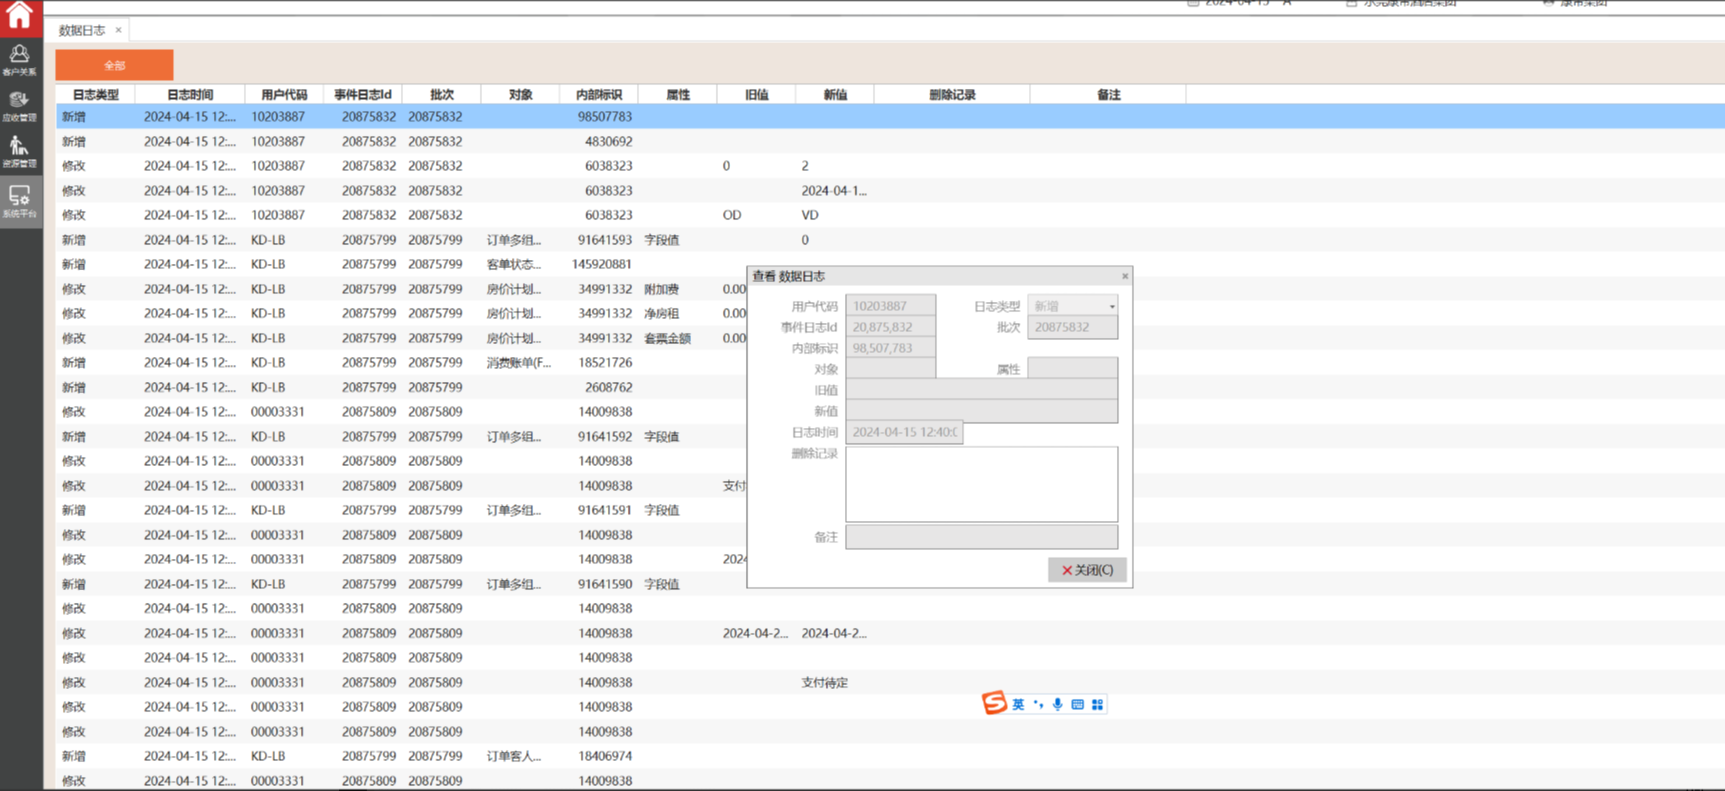Click the Sogou input method logo
The width and height of the screenshot is (1725, 791).
coord(993,704)
